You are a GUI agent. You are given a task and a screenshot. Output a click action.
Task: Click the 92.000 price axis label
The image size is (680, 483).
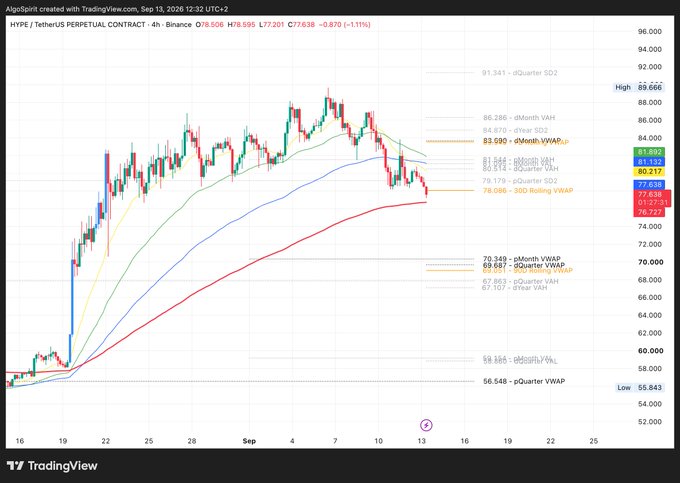pos(650,67)
